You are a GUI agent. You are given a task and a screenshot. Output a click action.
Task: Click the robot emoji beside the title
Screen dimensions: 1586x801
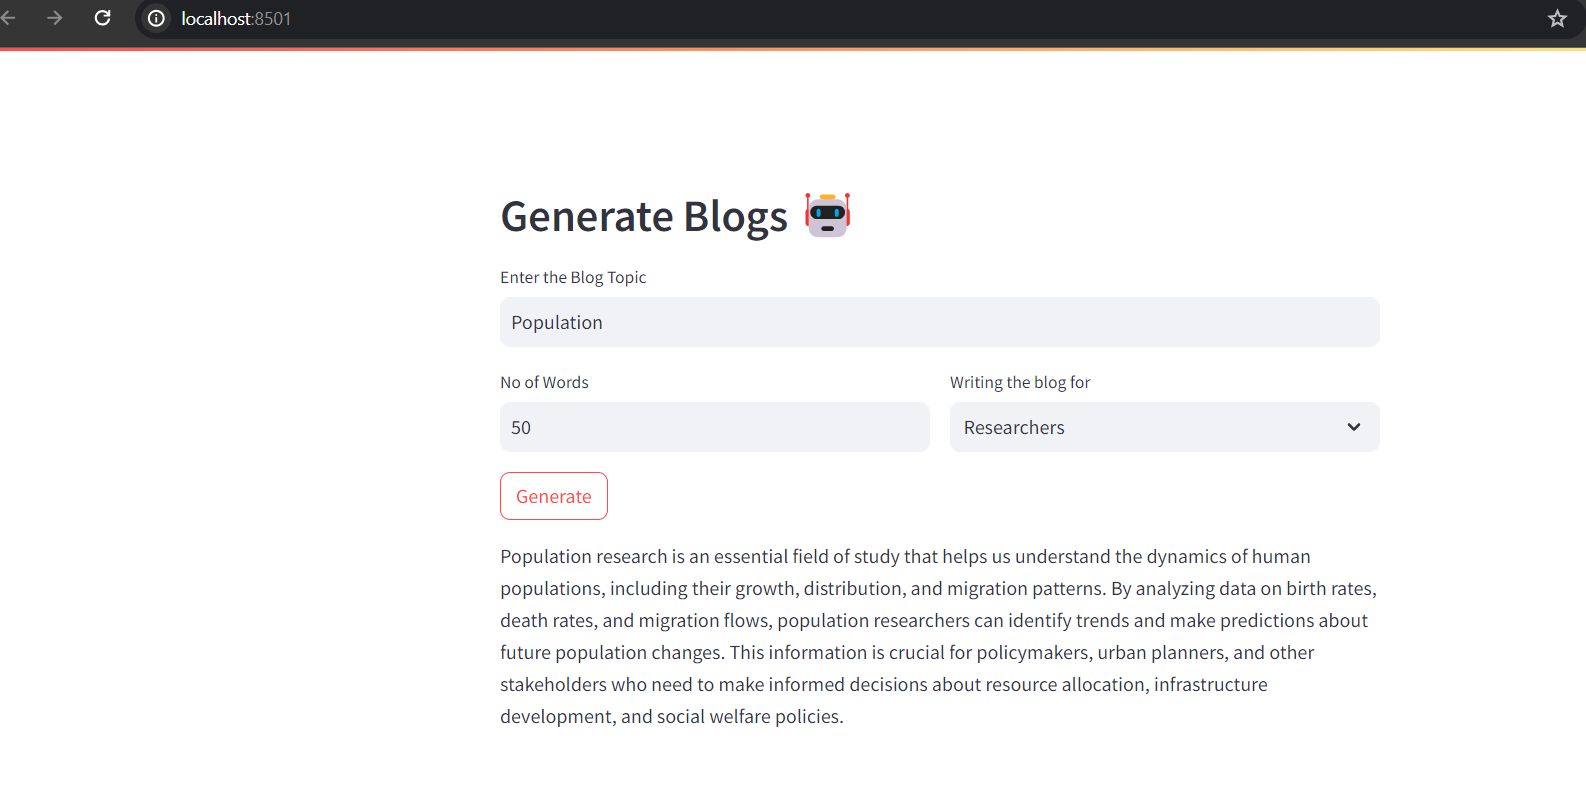coord(828,215)
